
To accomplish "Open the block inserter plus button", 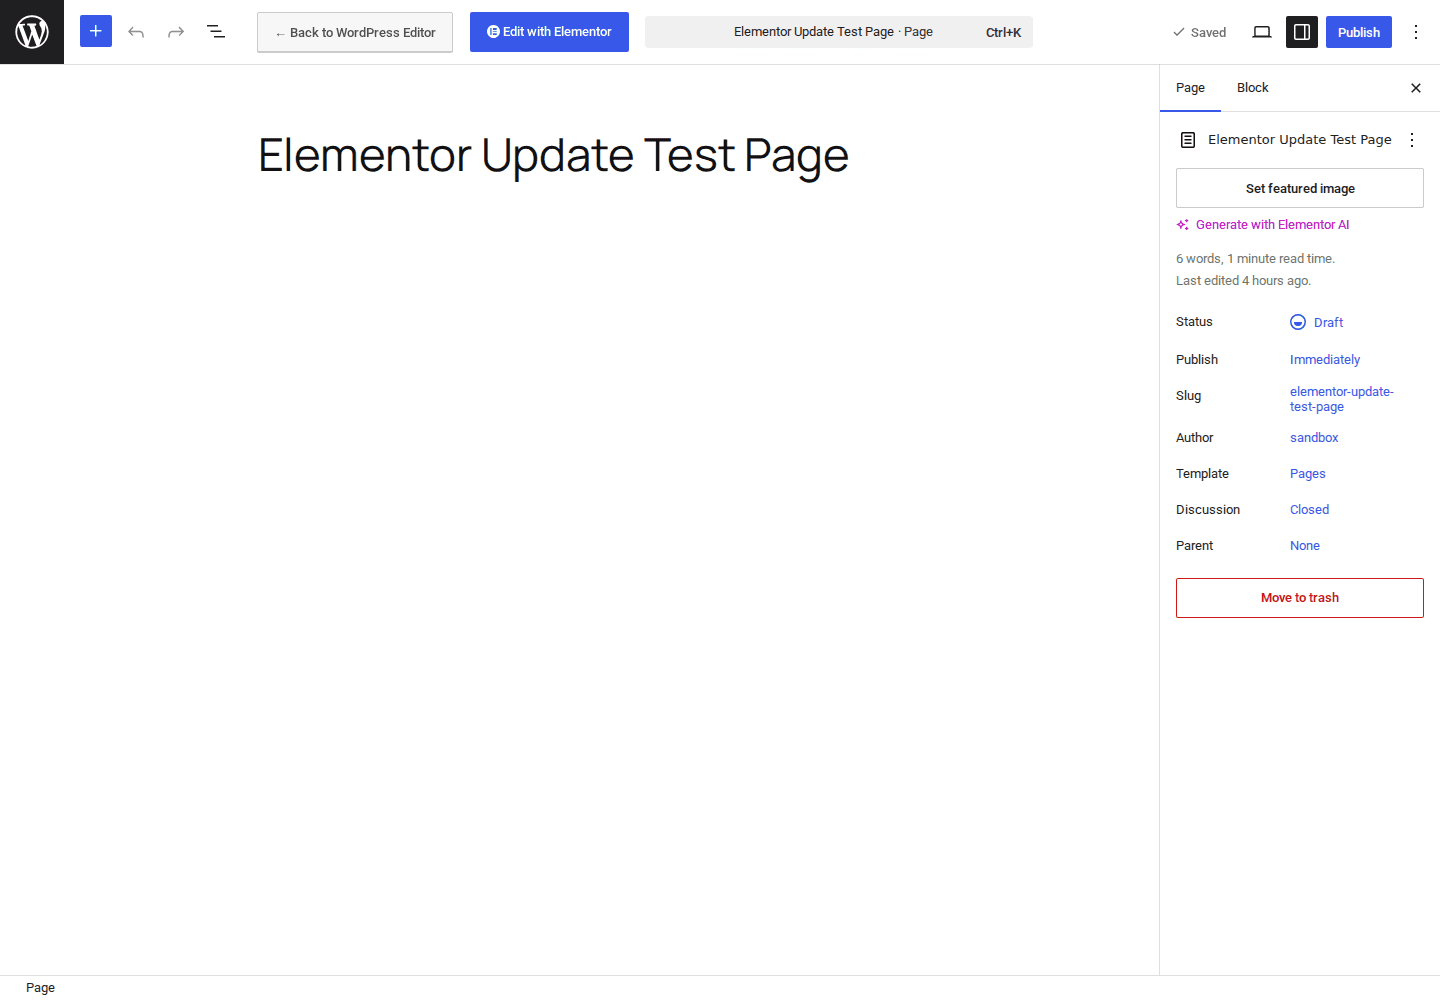I will coord(96,32).
